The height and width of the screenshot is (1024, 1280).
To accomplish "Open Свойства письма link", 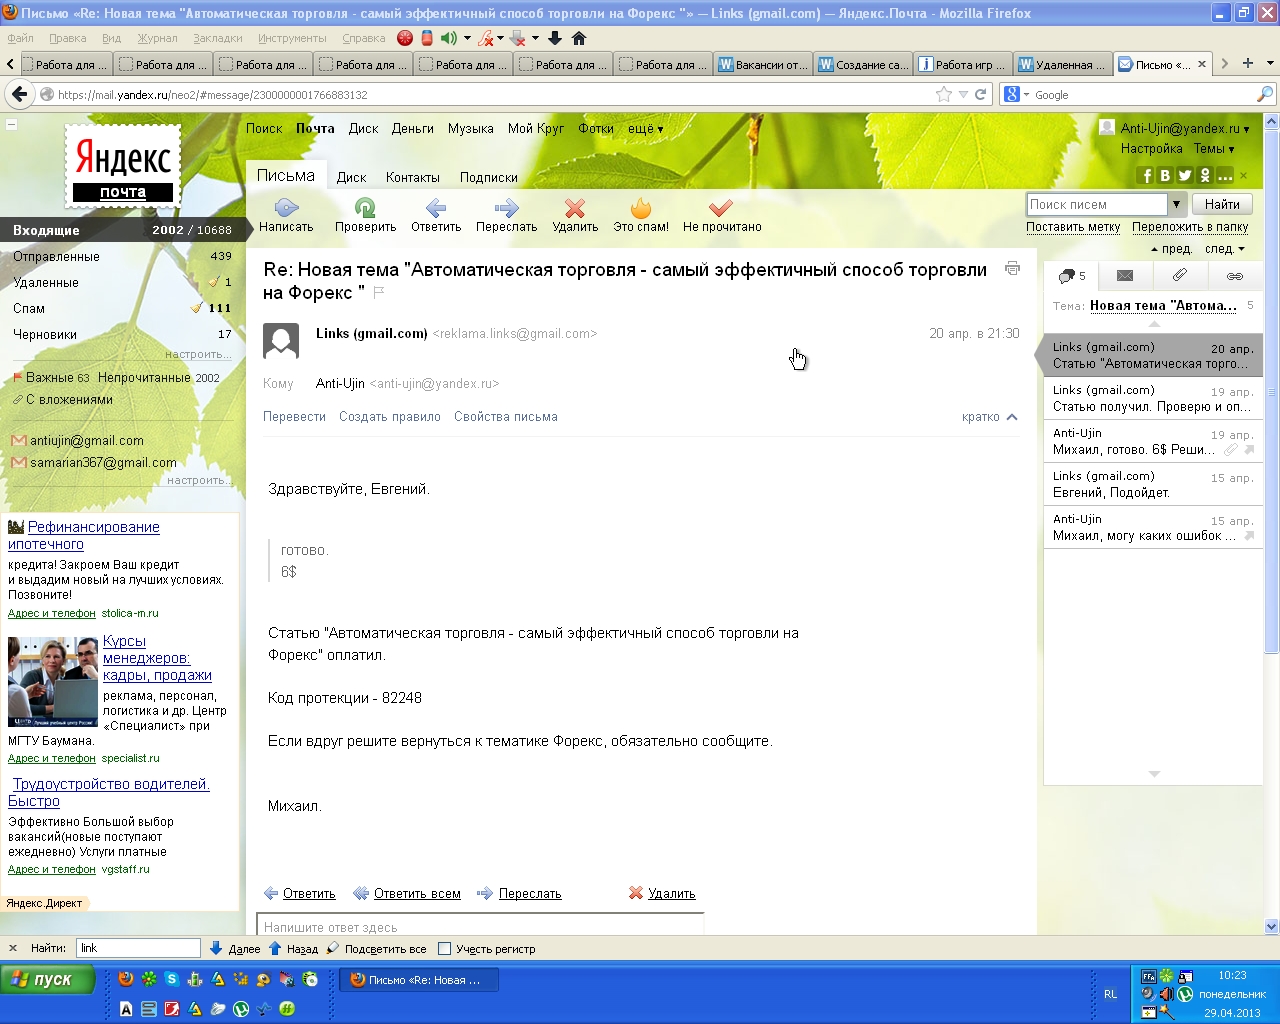I will [x=506, y=417].
